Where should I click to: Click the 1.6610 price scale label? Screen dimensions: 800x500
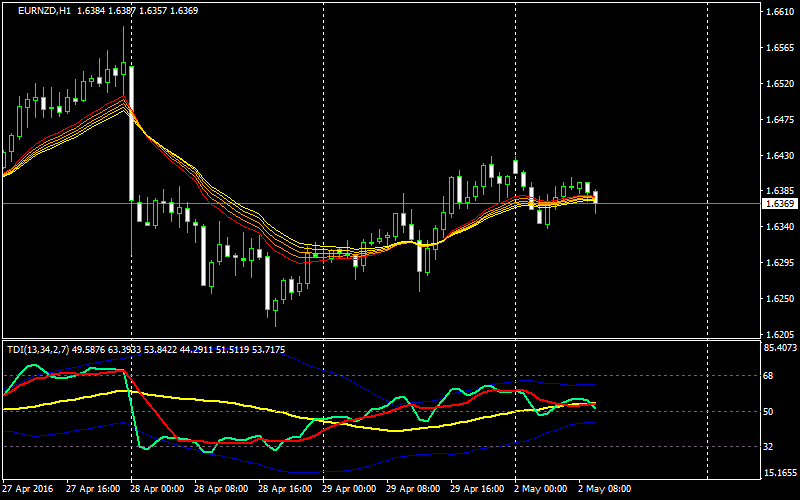coord(780,12)
